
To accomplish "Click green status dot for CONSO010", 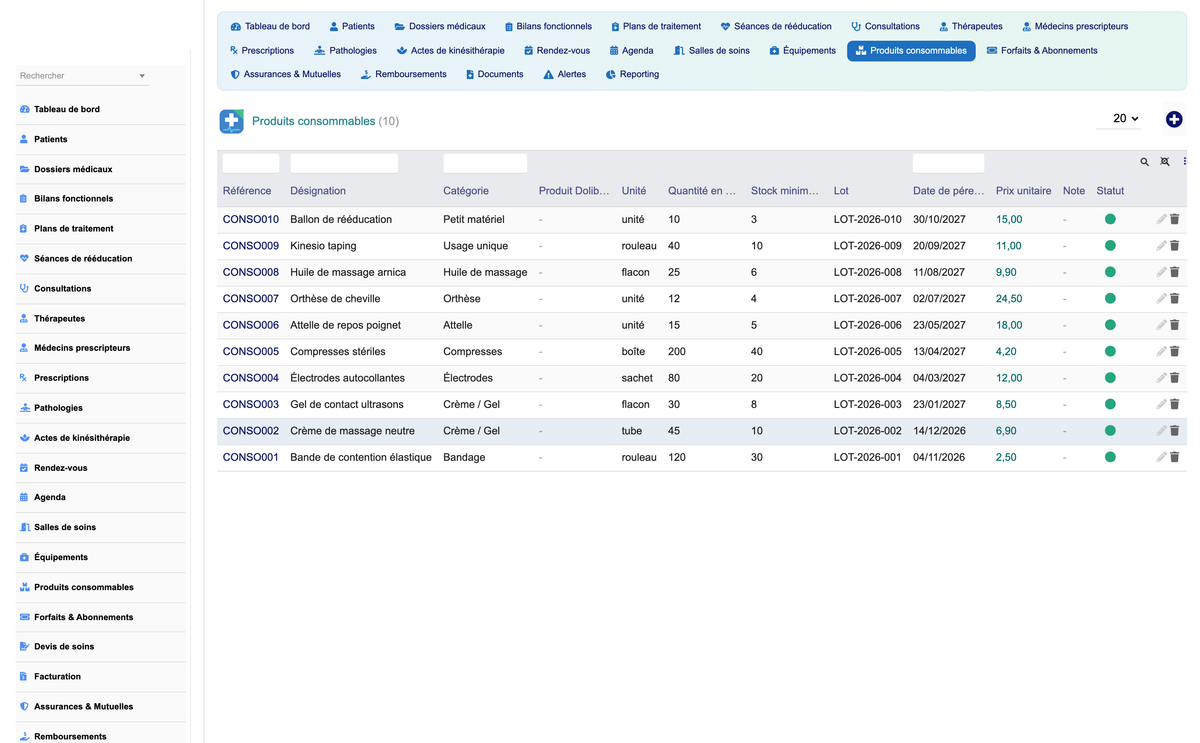I will pos(1110,219).
